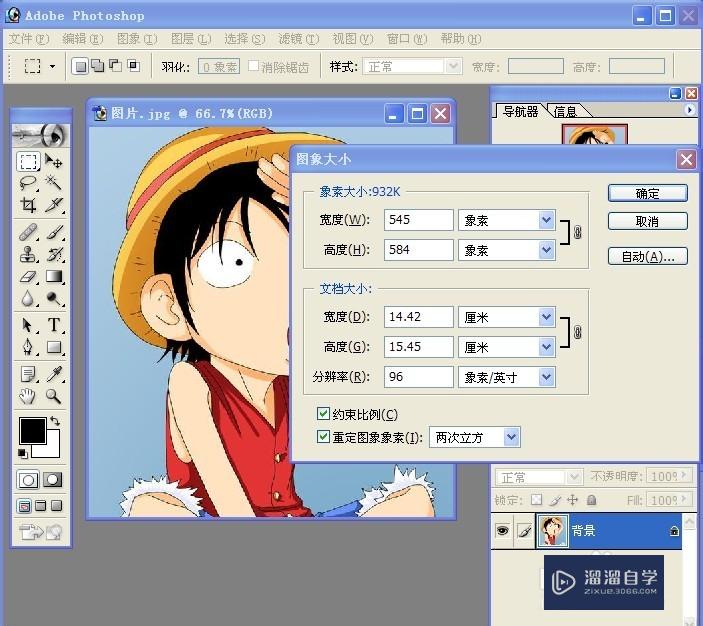Screen dimensions: 703x626
Task: Select the Eraser tool
Action: [28, 276]
